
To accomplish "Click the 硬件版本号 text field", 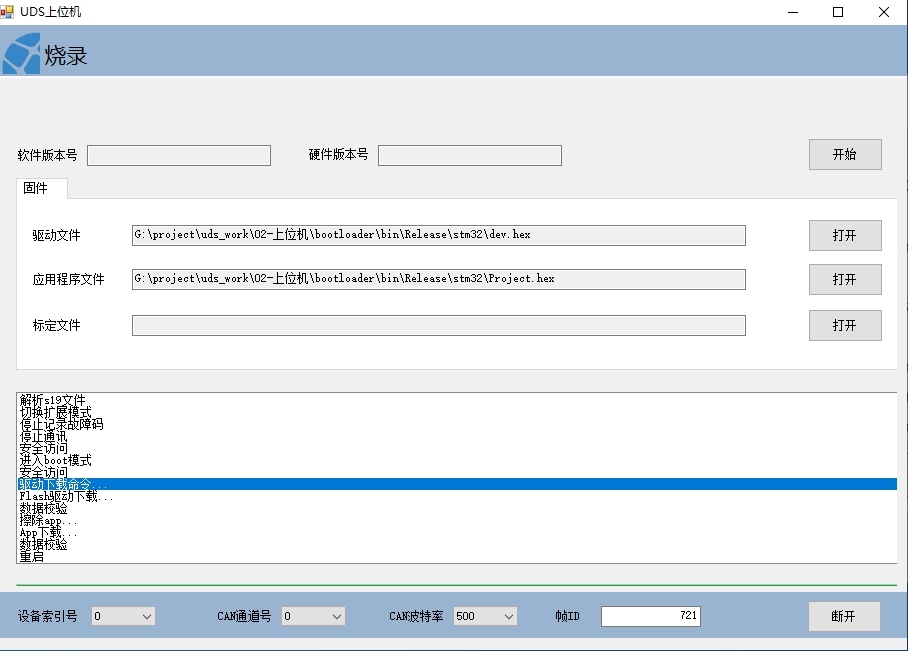I will point(469,155).
